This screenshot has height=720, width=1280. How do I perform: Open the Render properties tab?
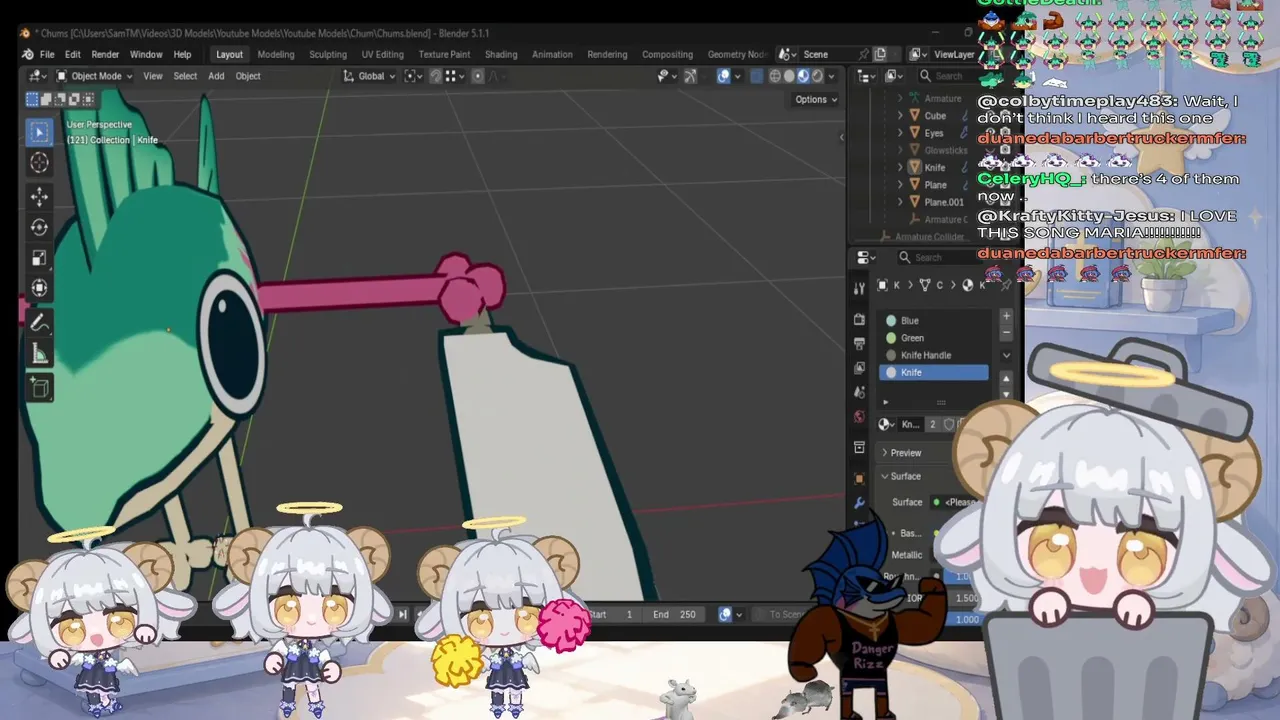click(859, 319)
